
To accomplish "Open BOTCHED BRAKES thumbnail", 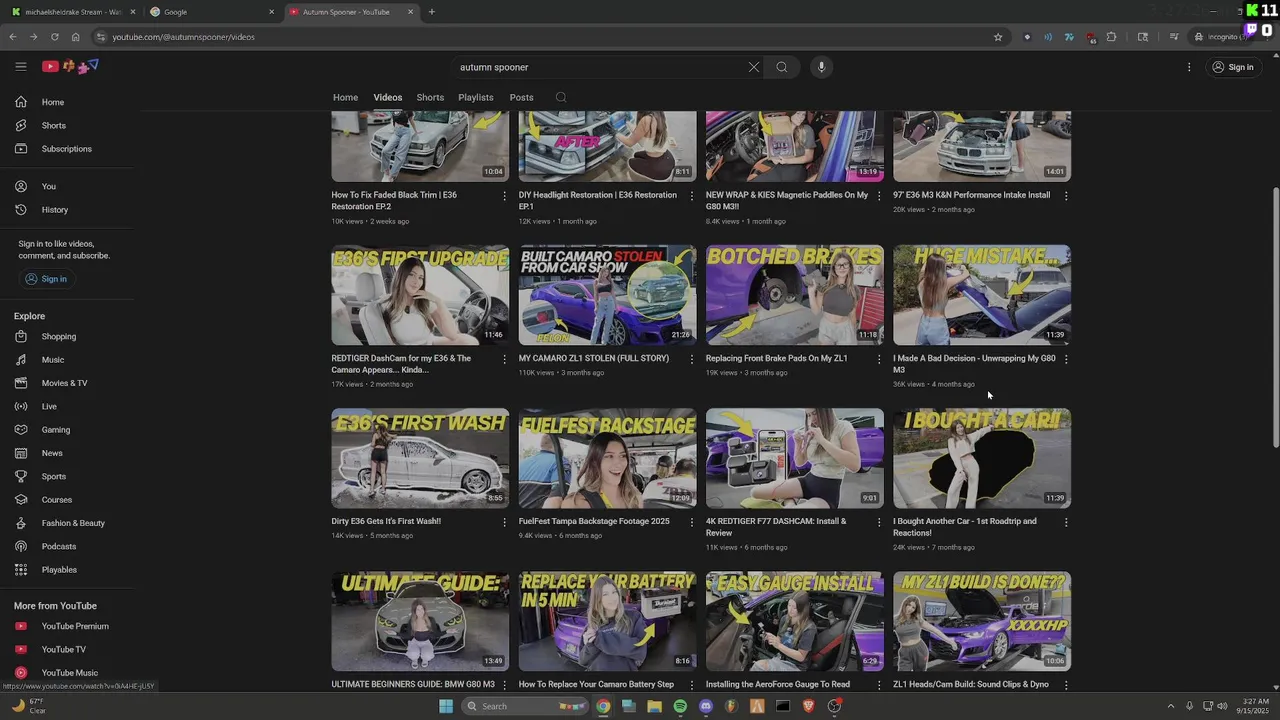I will click(795, 295).
